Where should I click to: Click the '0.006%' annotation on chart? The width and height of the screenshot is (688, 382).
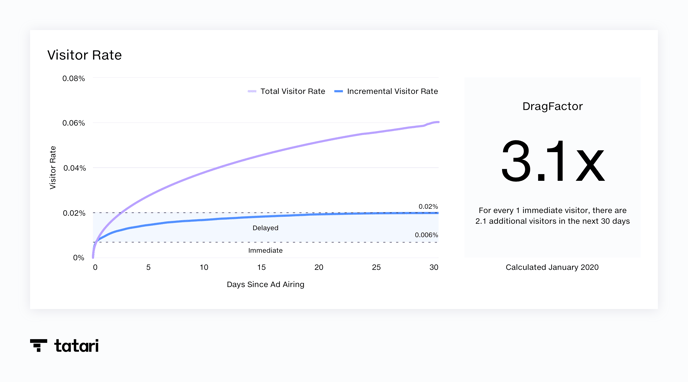(426, 235)
